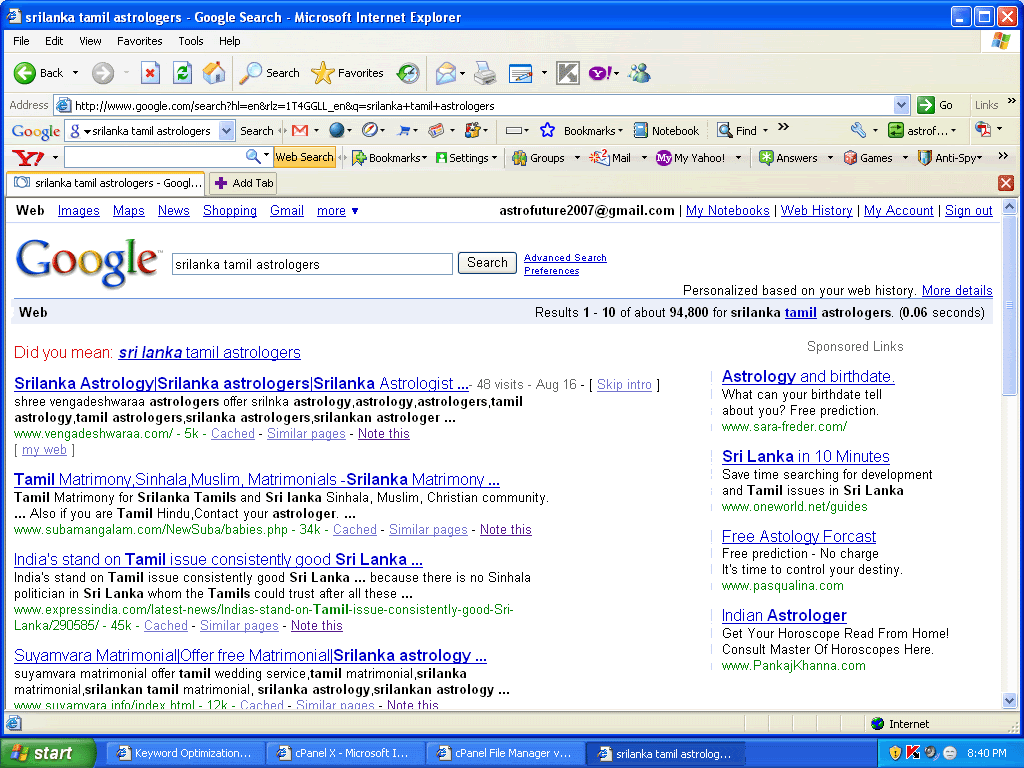Open Google Toolbar wrench settings icon
The height and width of the screenshot is (768, 1024).
point(858,130)
